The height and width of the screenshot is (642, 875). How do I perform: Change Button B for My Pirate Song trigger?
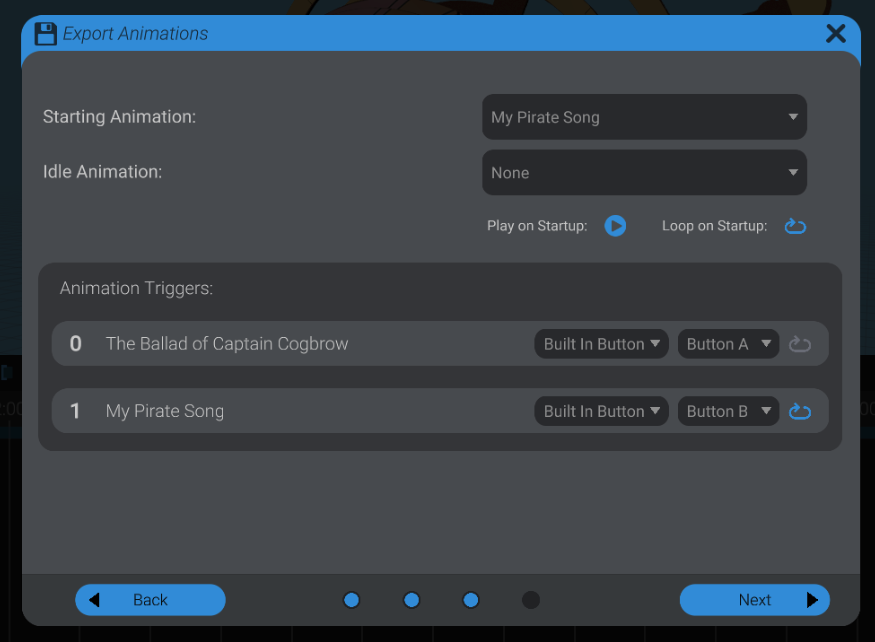[x=728, y=410]
